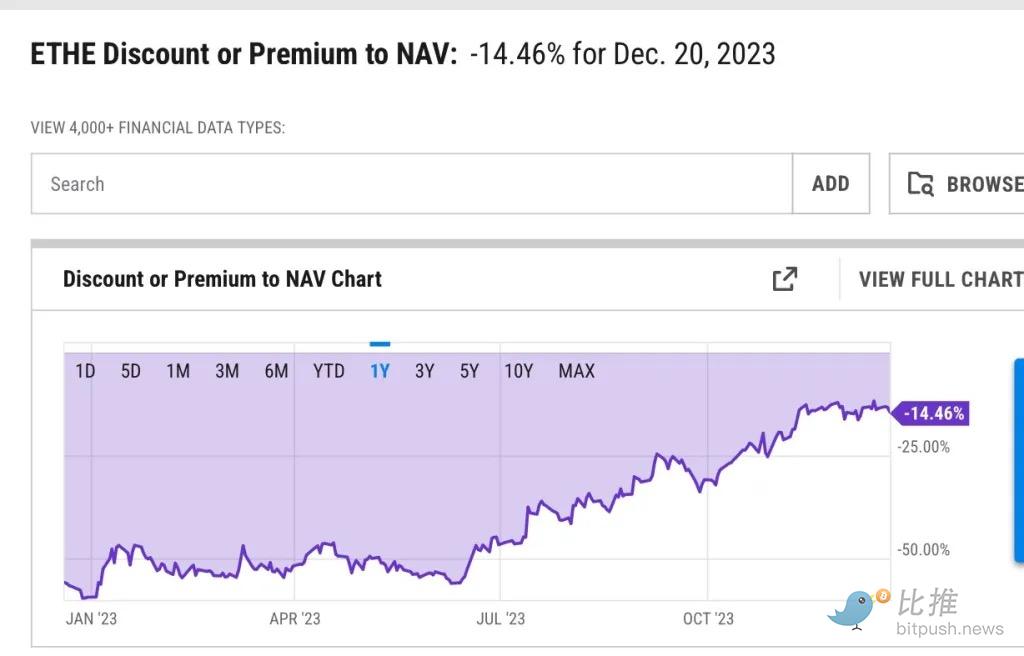Select the 1D time range
Screen dimensions: 1024x656
tap(85, 371)
